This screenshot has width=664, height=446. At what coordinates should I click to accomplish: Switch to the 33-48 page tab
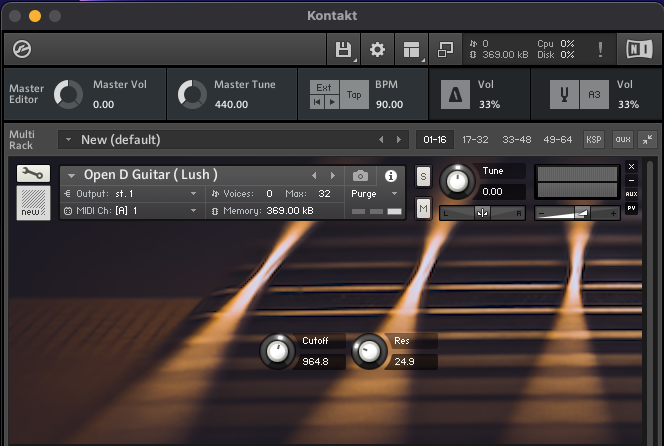(x=517, y=139)
